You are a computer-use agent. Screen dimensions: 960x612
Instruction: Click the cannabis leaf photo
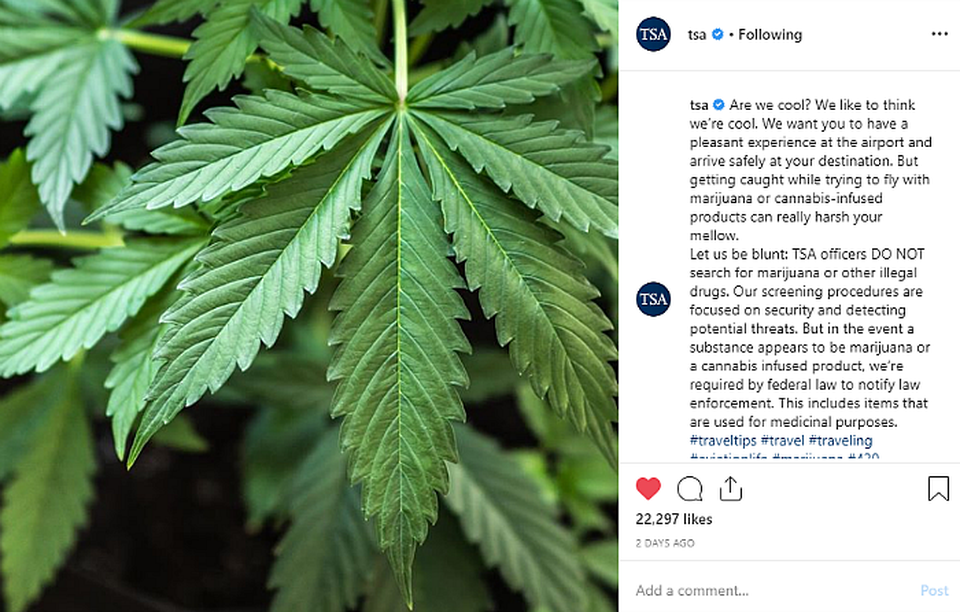click(309, 306)
